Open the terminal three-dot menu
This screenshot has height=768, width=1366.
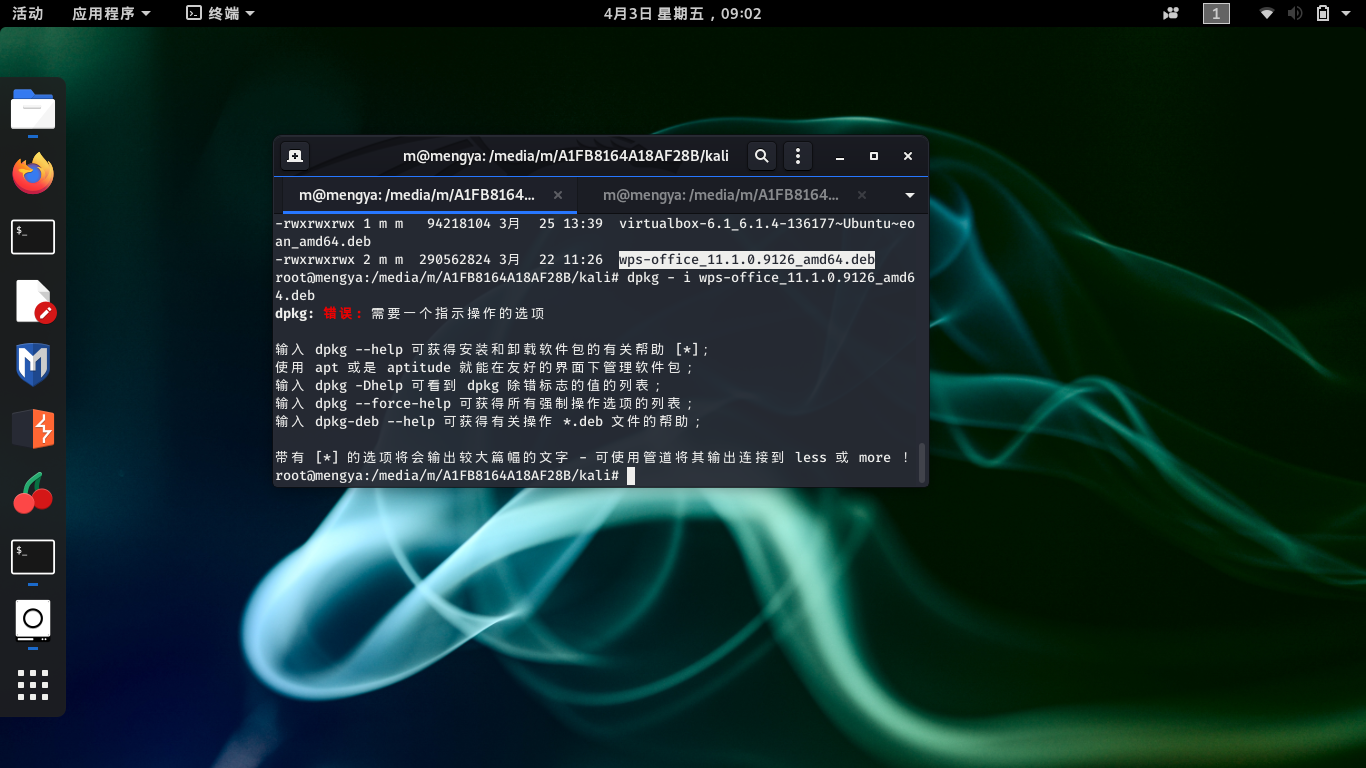[x=797, y=156]
